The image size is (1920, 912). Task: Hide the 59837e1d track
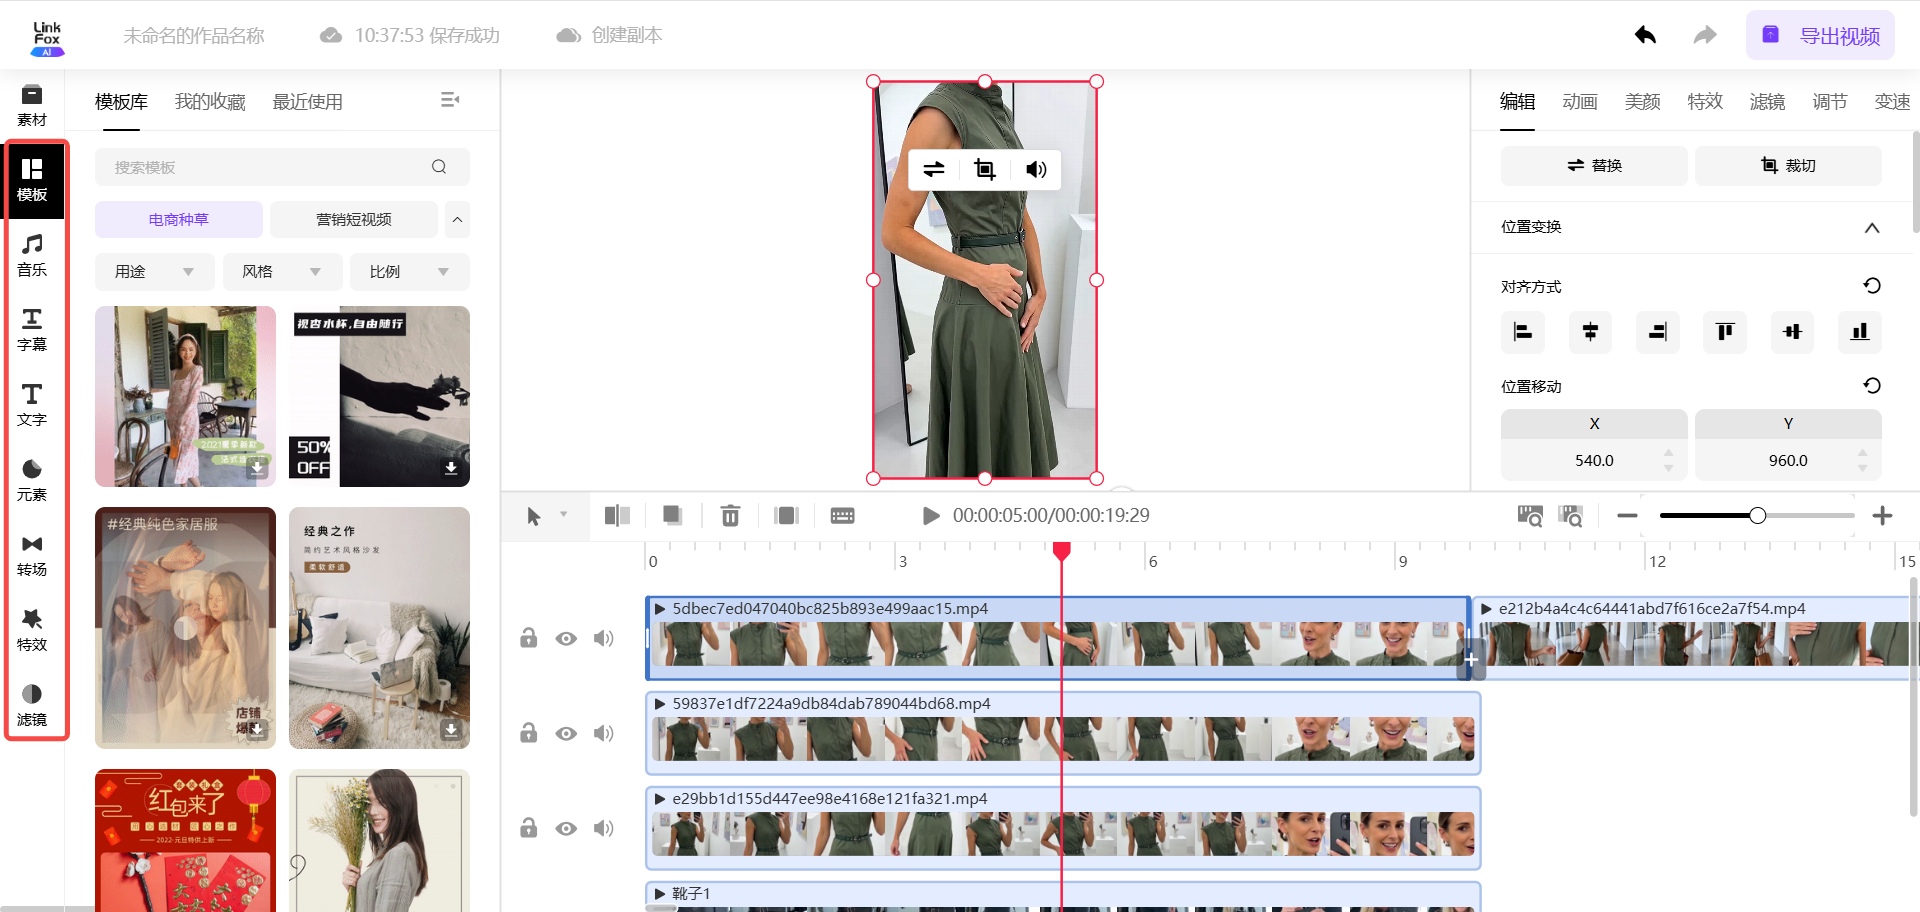566,733
